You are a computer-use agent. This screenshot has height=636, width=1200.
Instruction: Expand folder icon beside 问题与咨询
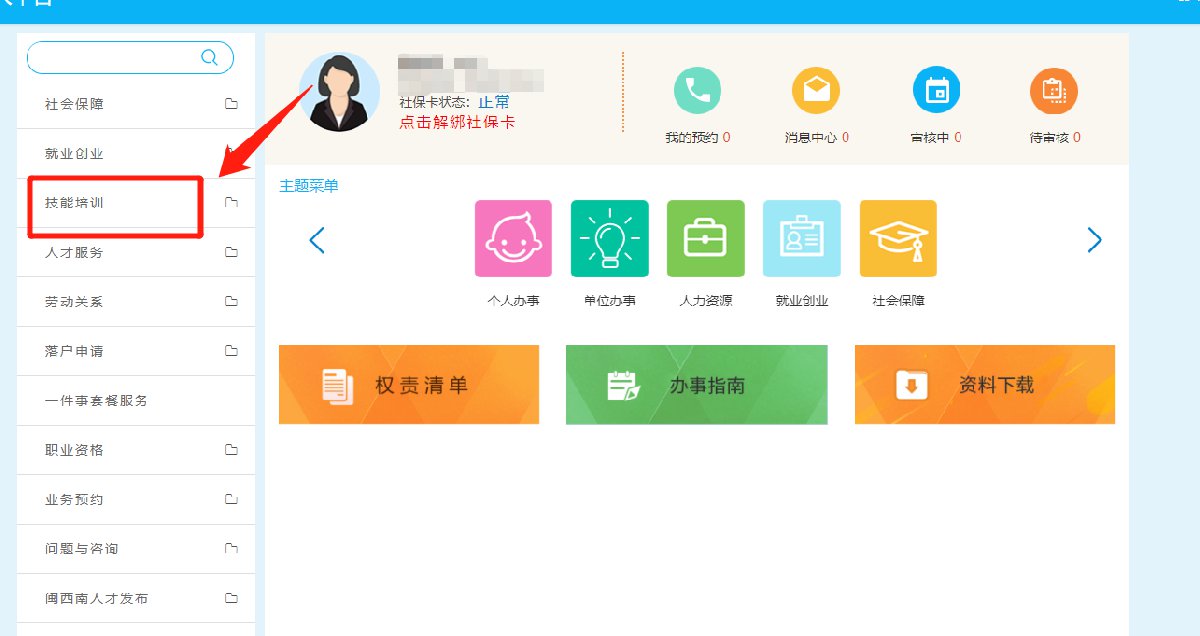pyautogui.click(x=231, y=548)
